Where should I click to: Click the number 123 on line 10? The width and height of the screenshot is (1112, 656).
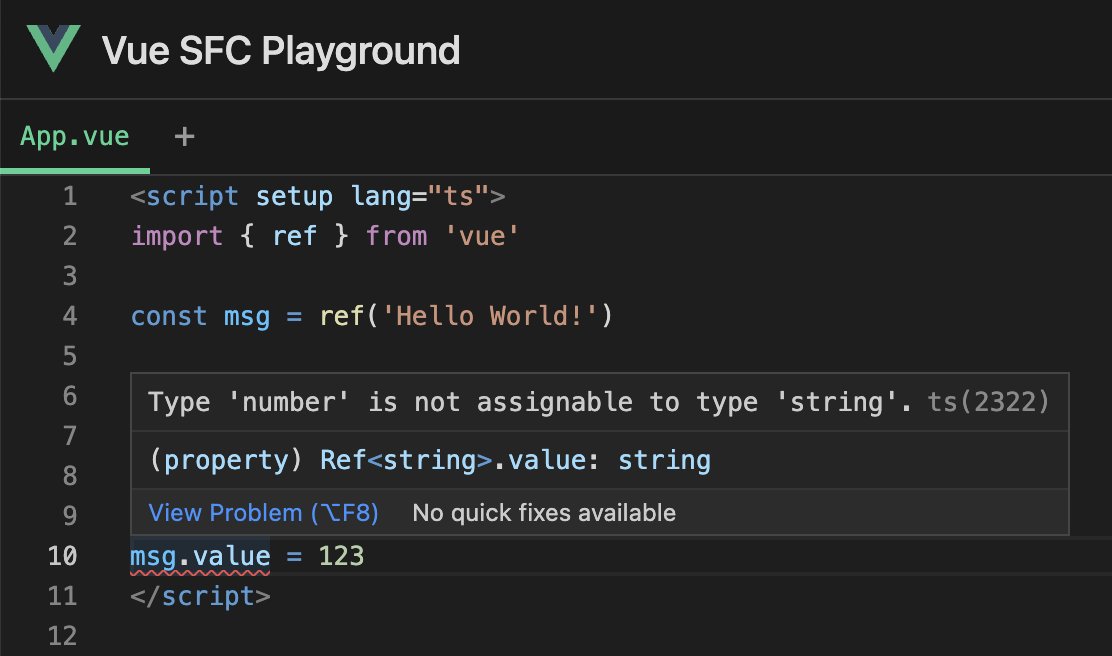click(x=341, y=556)
